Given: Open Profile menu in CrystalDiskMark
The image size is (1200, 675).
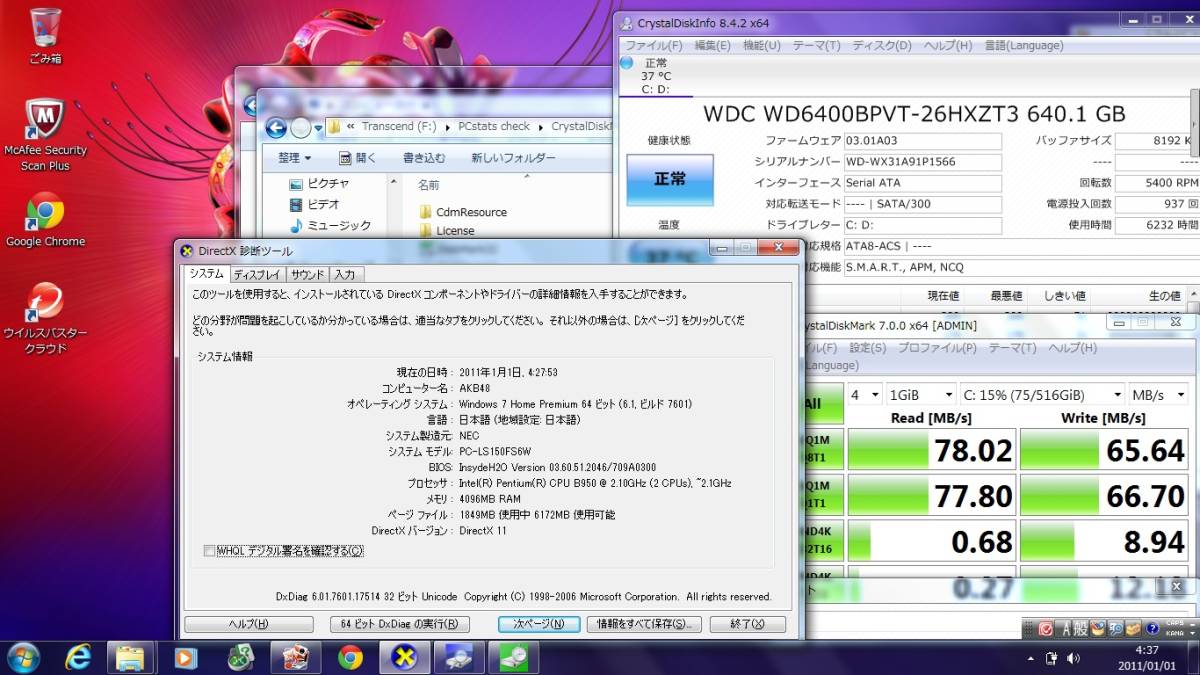Looking at the screenshot, I should [x=936, y=348].
